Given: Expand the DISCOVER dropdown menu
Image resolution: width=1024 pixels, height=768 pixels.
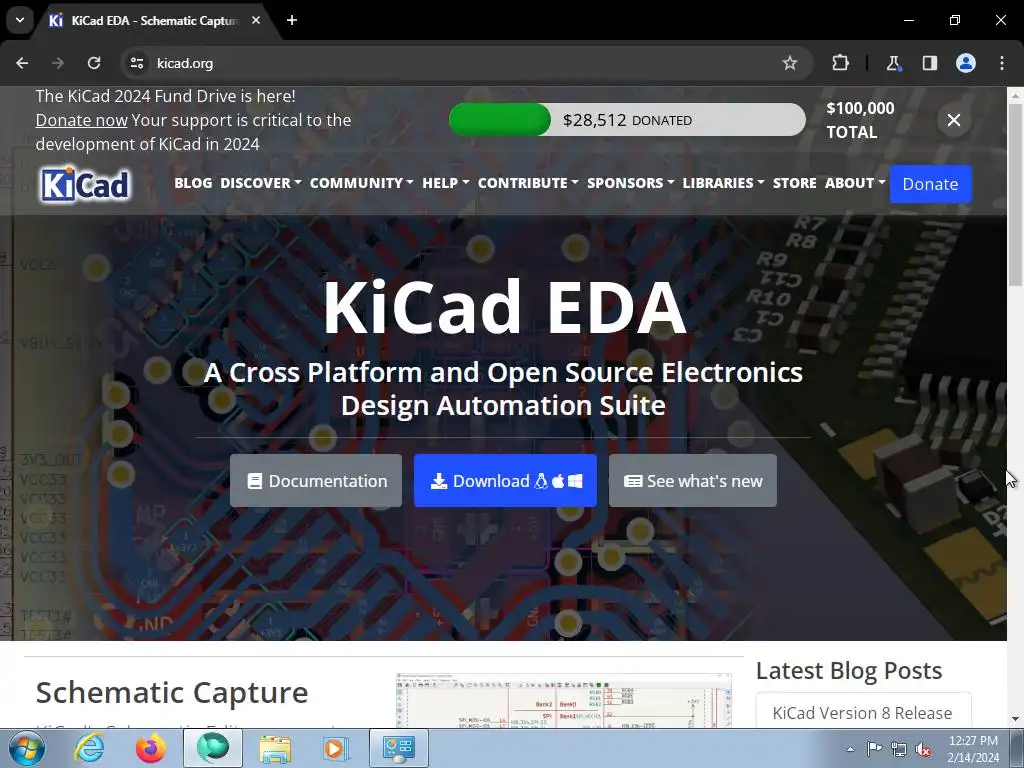Looking at the screenshot, I should pos(261,183).
